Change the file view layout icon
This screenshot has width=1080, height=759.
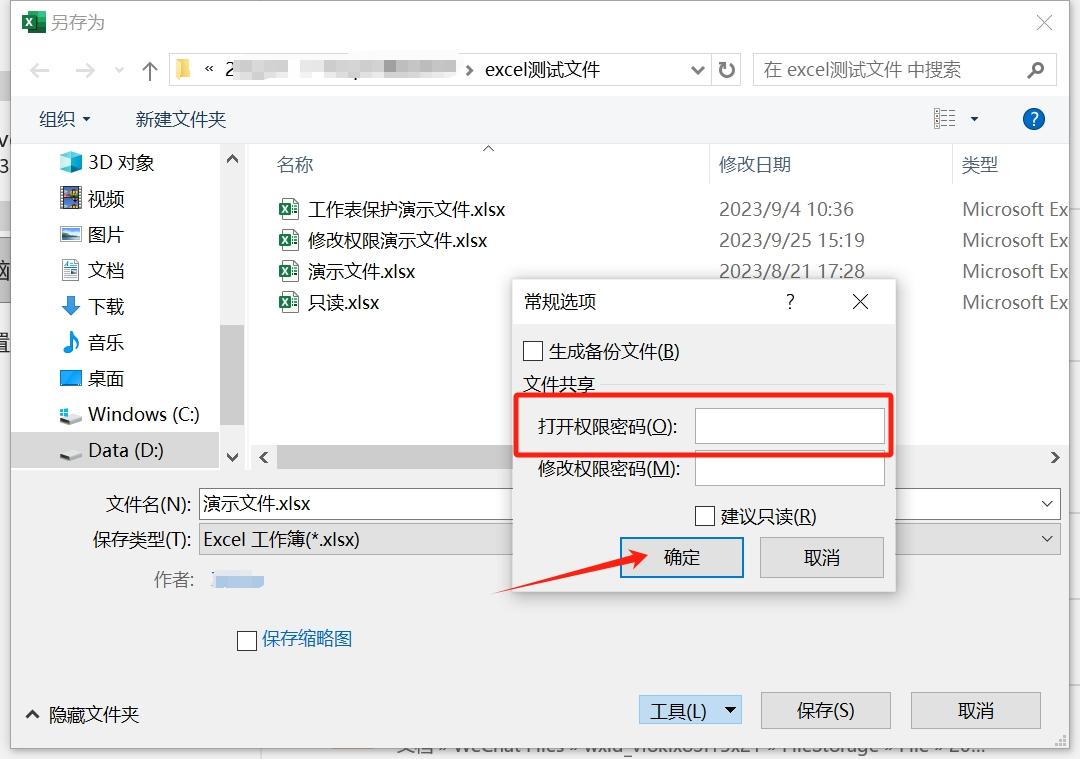(x=944, y=118)
